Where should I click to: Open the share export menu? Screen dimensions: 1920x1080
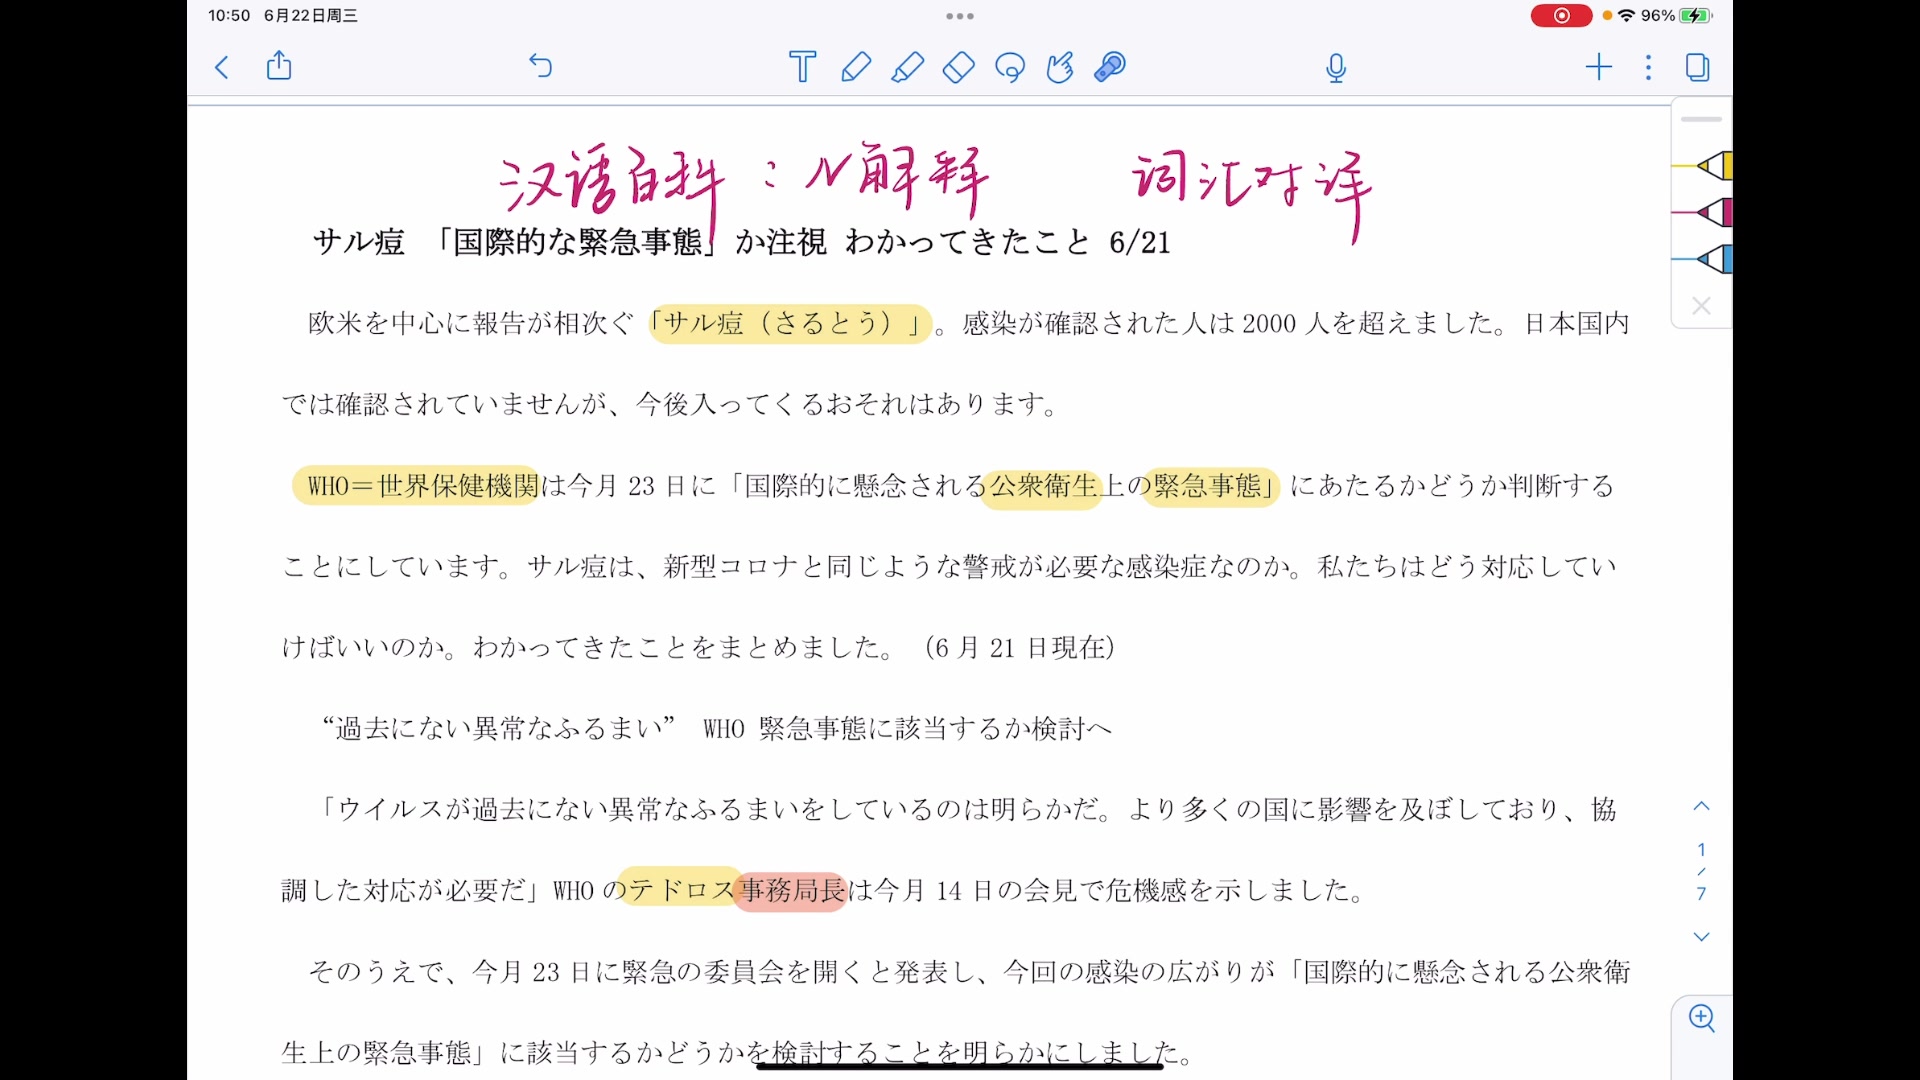click(x=279, y=66)
